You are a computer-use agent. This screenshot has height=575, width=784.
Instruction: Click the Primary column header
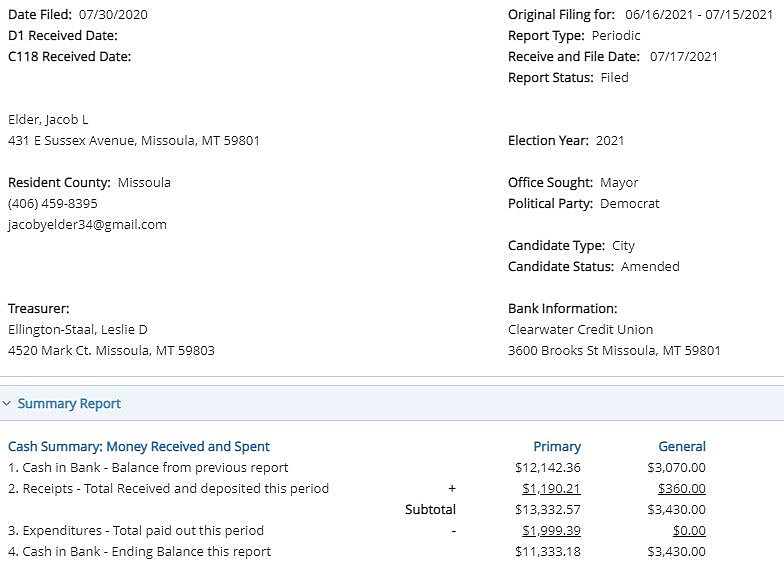pyautogui.click(x=557, y=446)
